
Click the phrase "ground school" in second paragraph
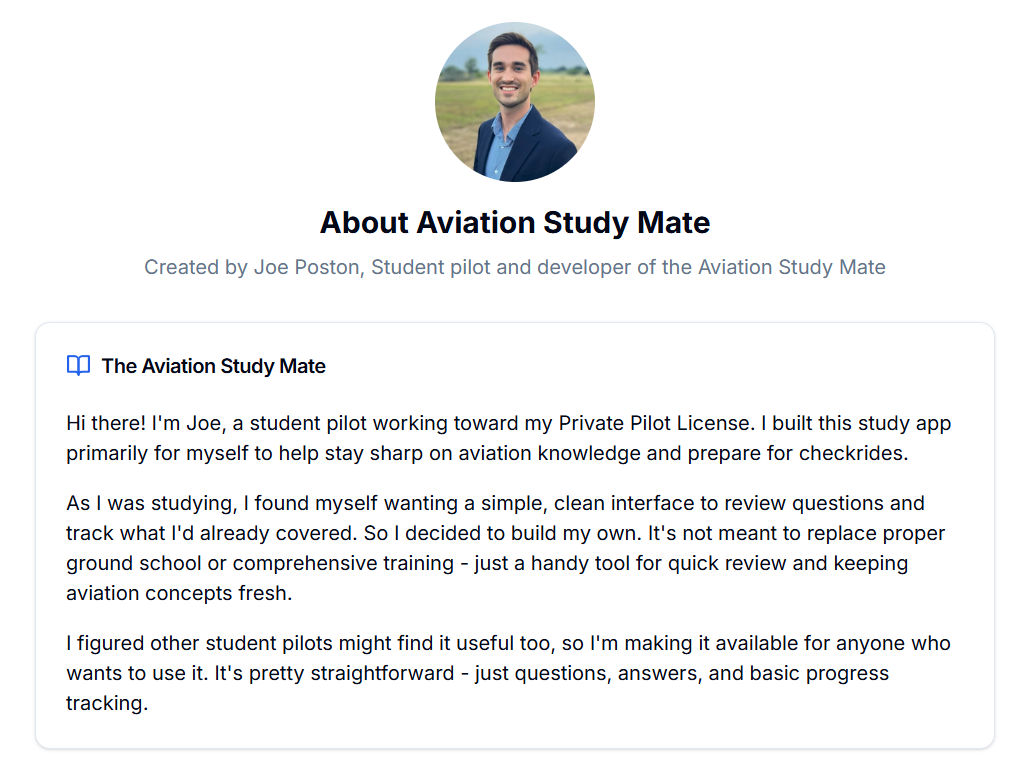click(x=134, y=563)
